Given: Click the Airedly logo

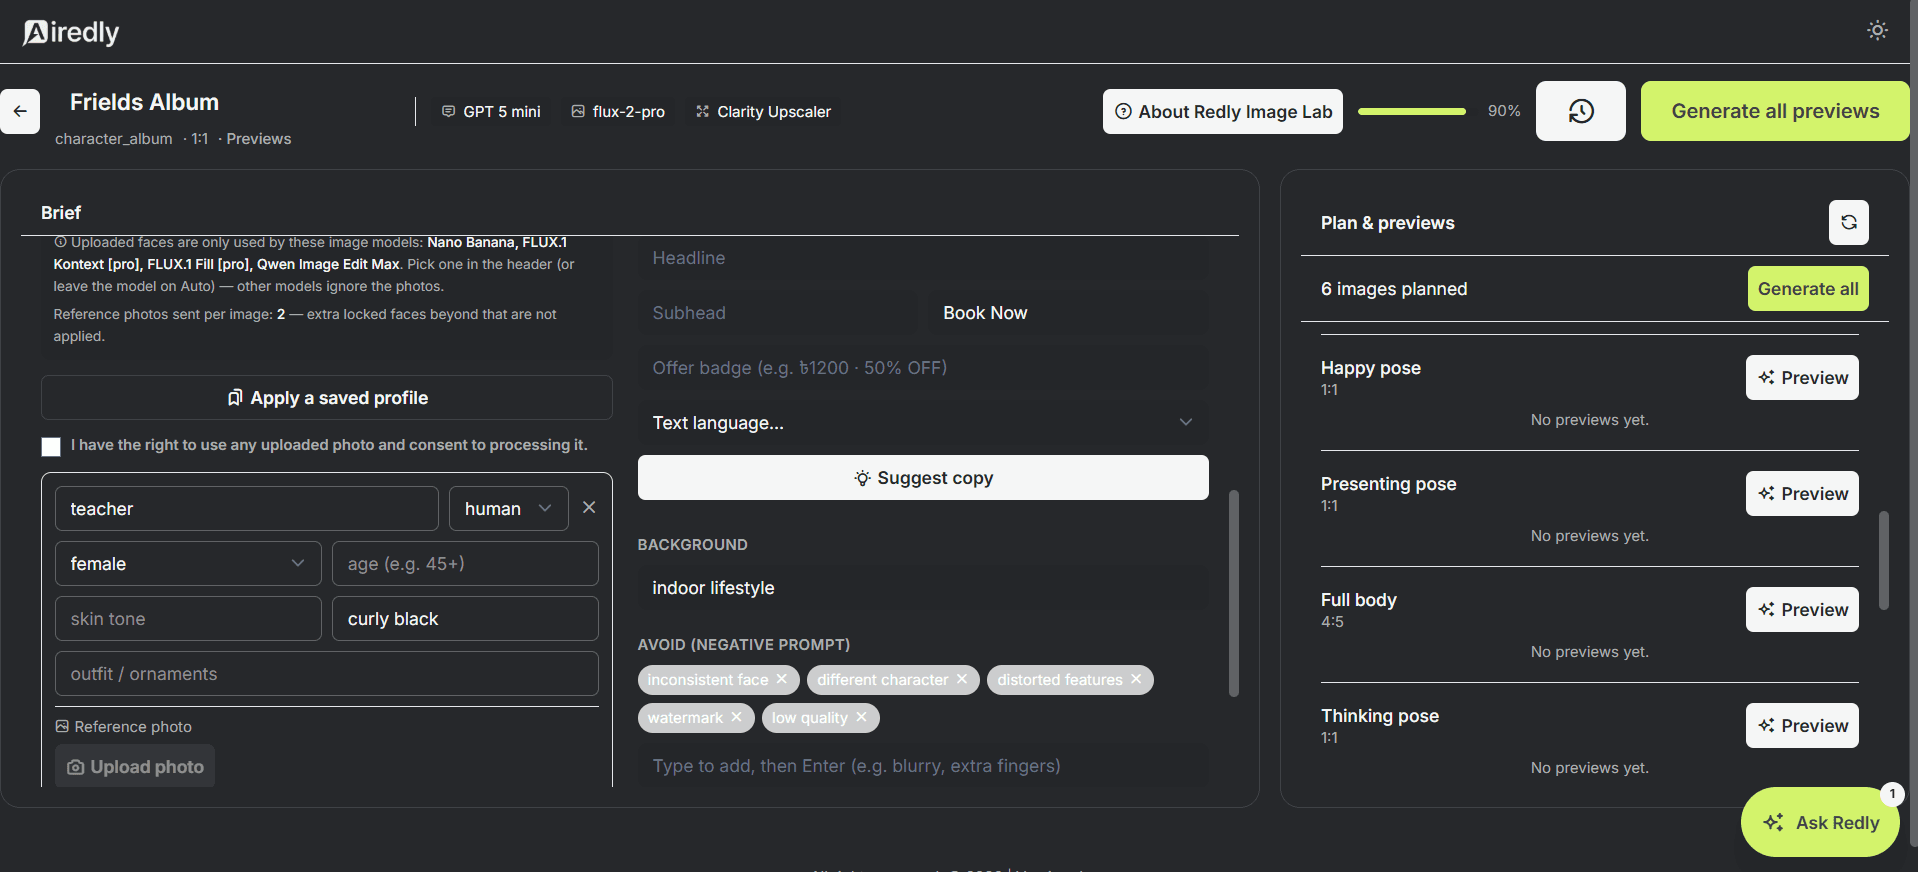Looking at the screenshot, I should (71, 32).
